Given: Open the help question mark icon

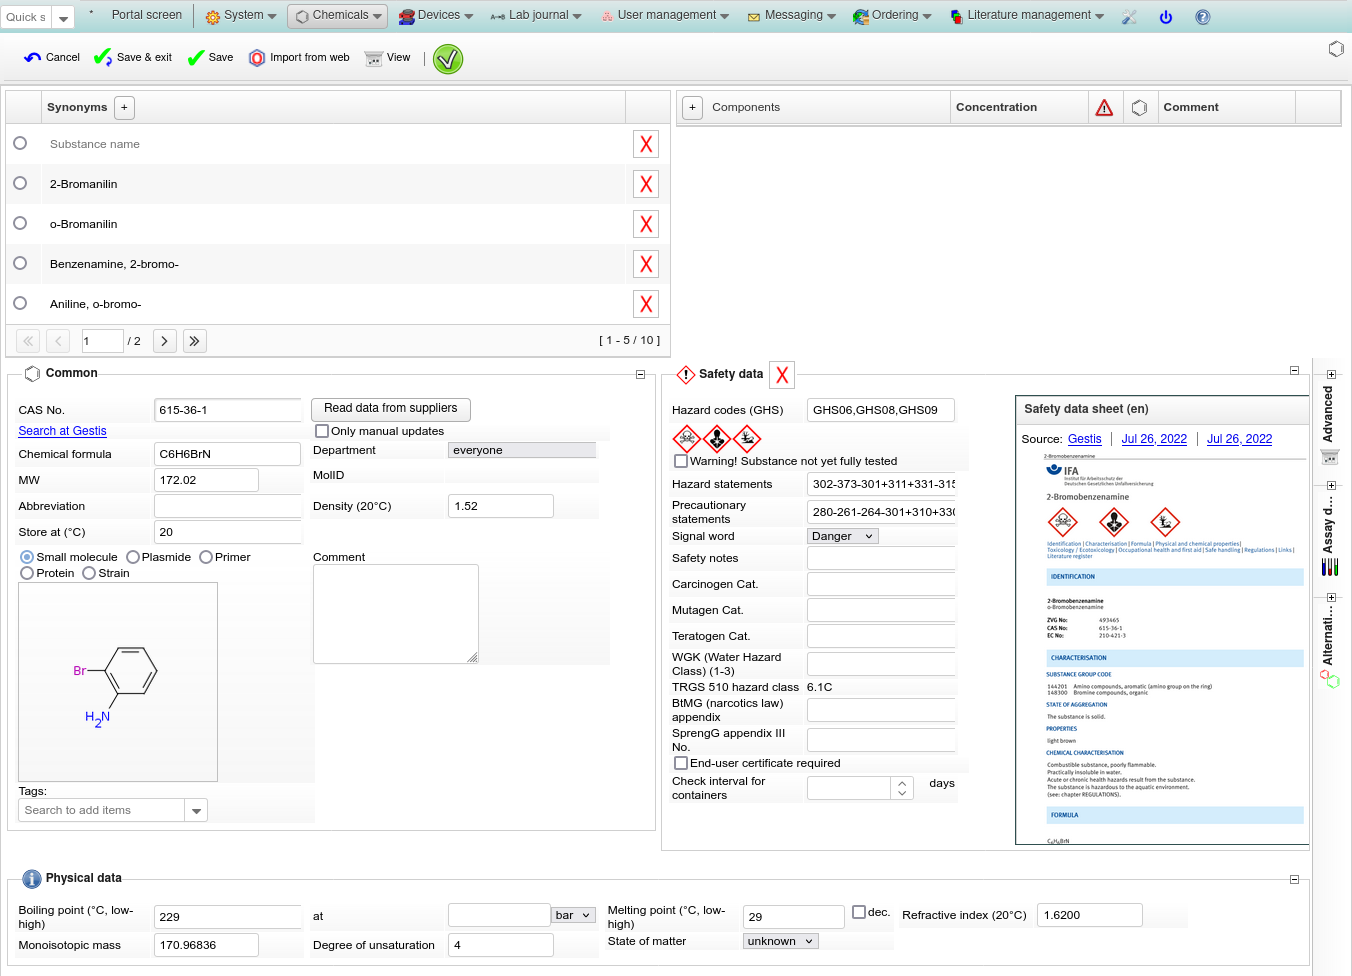Looking at the screenshot, I should click(x=1203, y=17).
